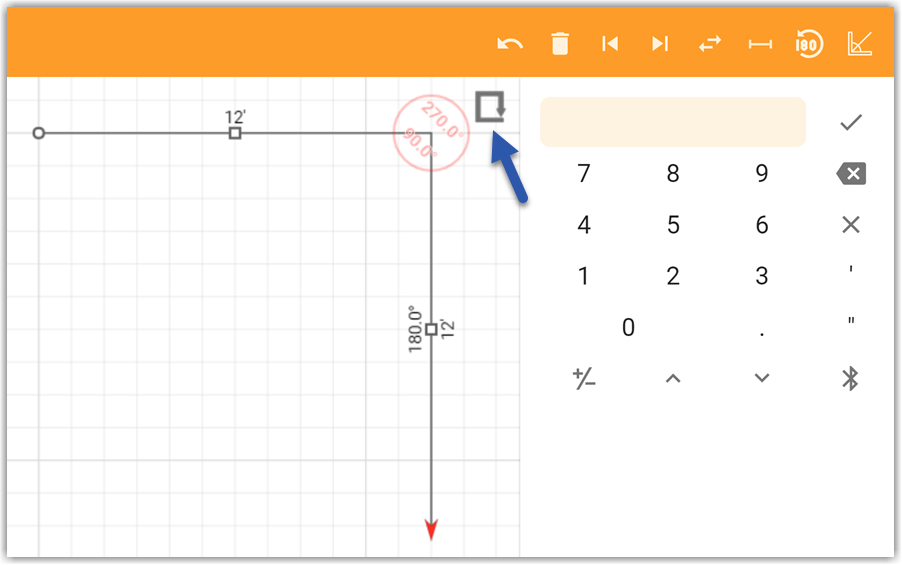Viewport: 902px width, 565px height.
Task: Close the shape with rectangle icon
Action: [490, 106]
